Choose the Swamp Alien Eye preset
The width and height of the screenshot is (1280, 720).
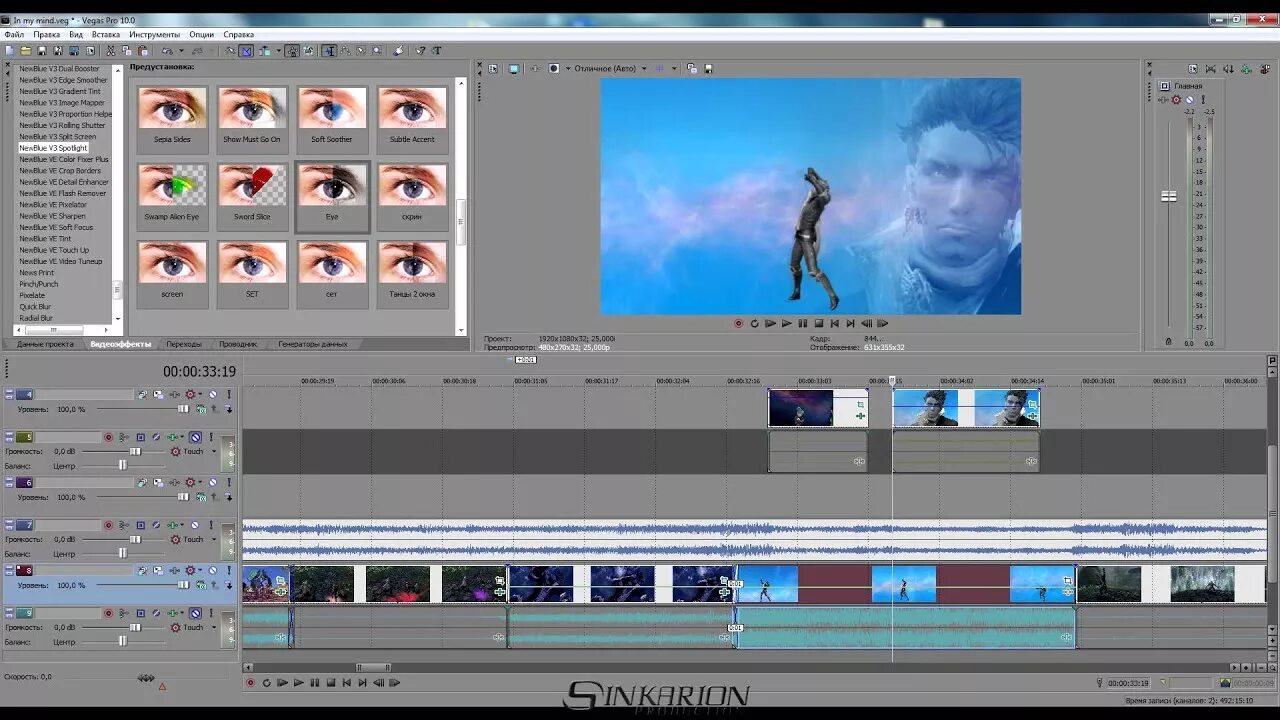point(173,195)
